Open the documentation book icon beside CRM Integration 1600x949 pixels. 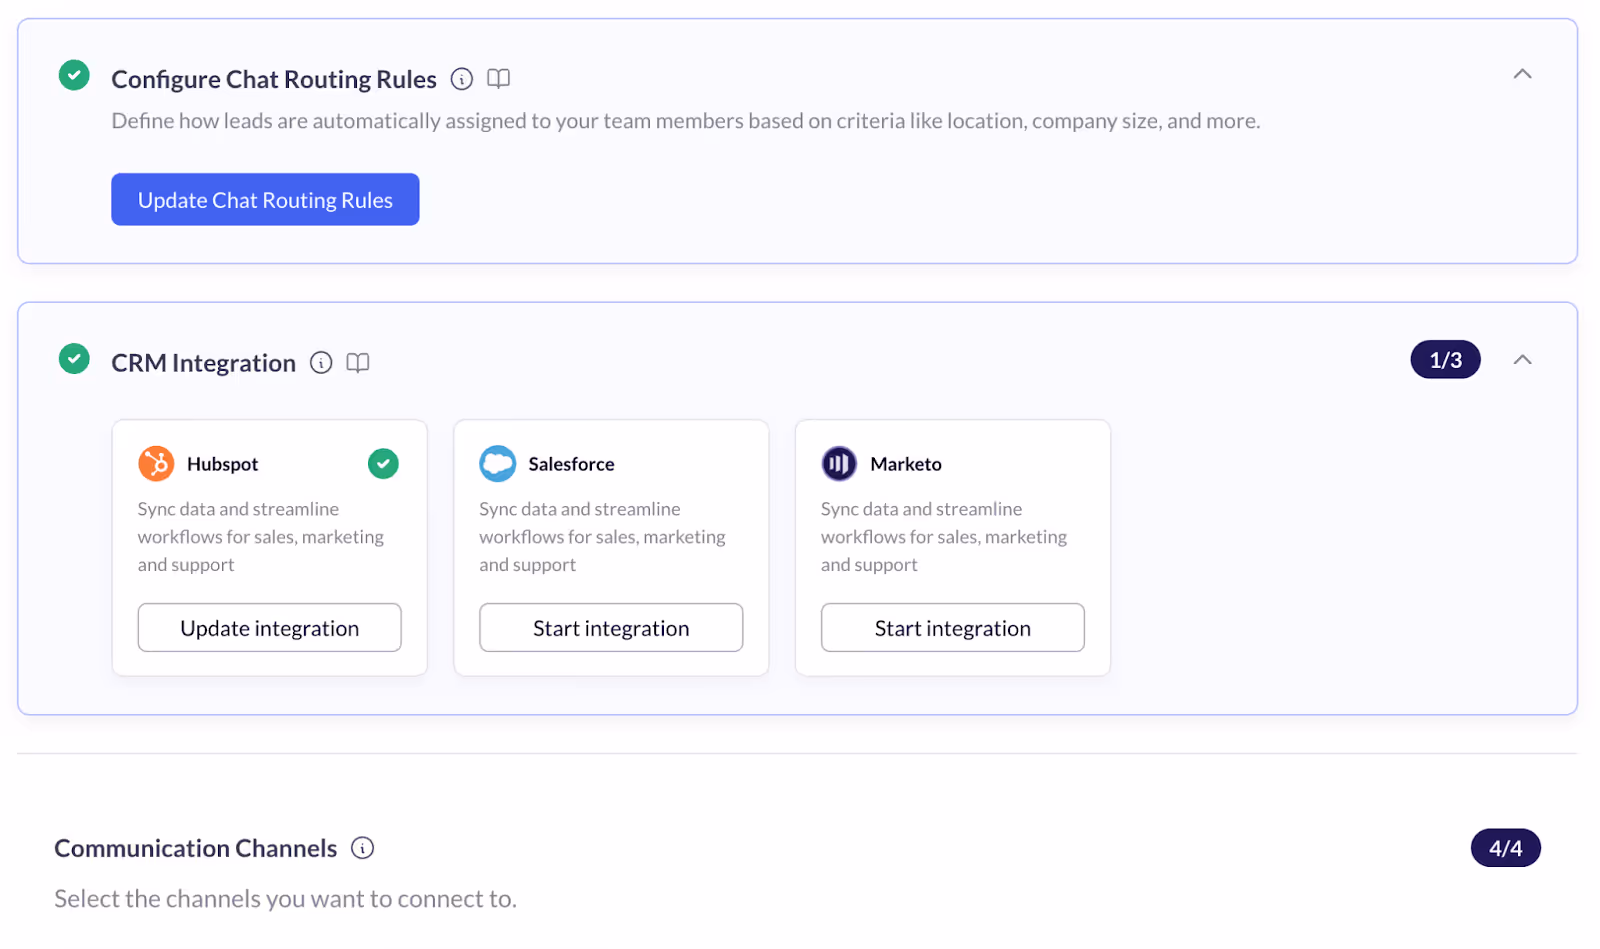[x=357, y=362]
